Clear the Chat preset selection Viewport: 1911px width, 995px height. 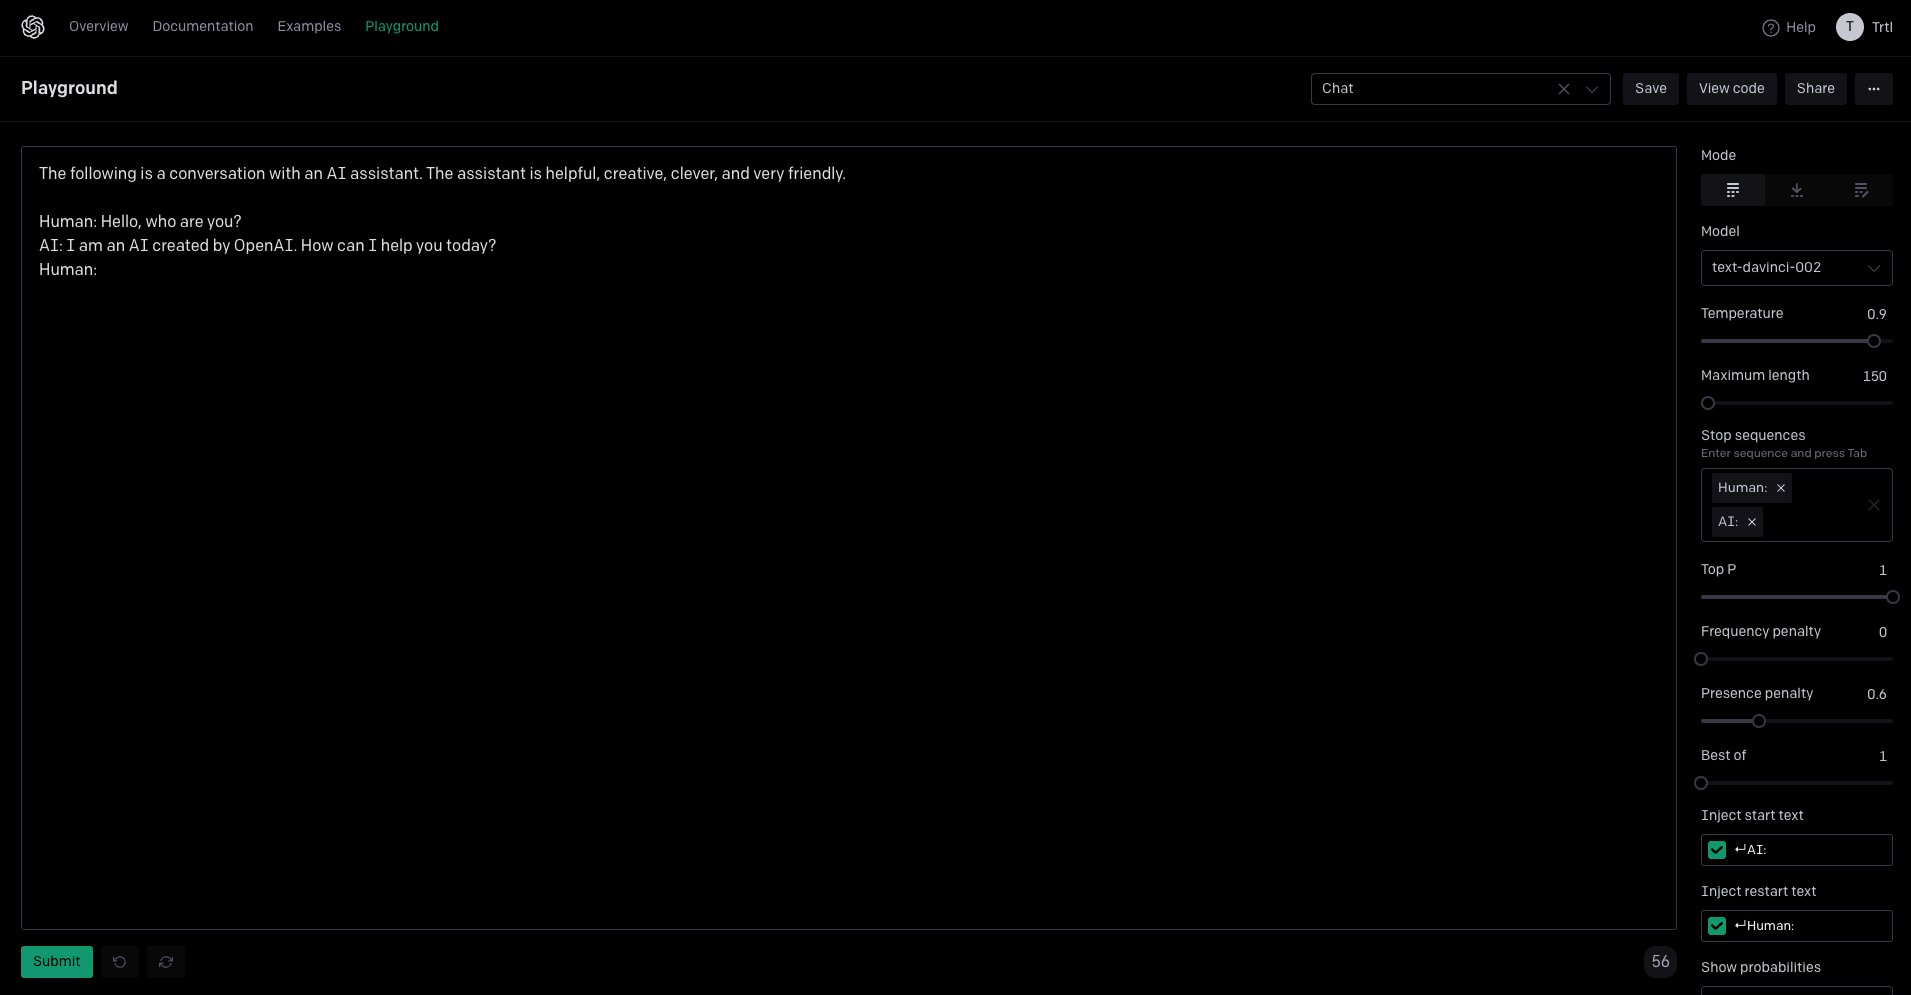[1563, 89]
